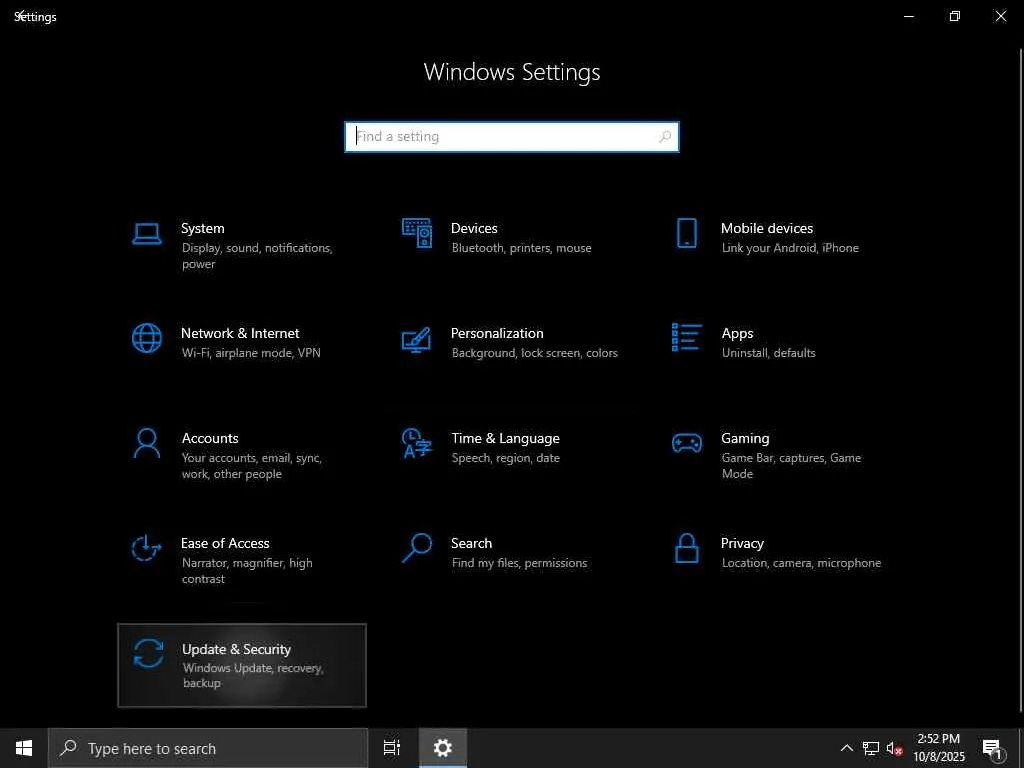The image size is (1024, 768).
Task: Click 'Uninstall, defaults' description
Action: (769, 353)
